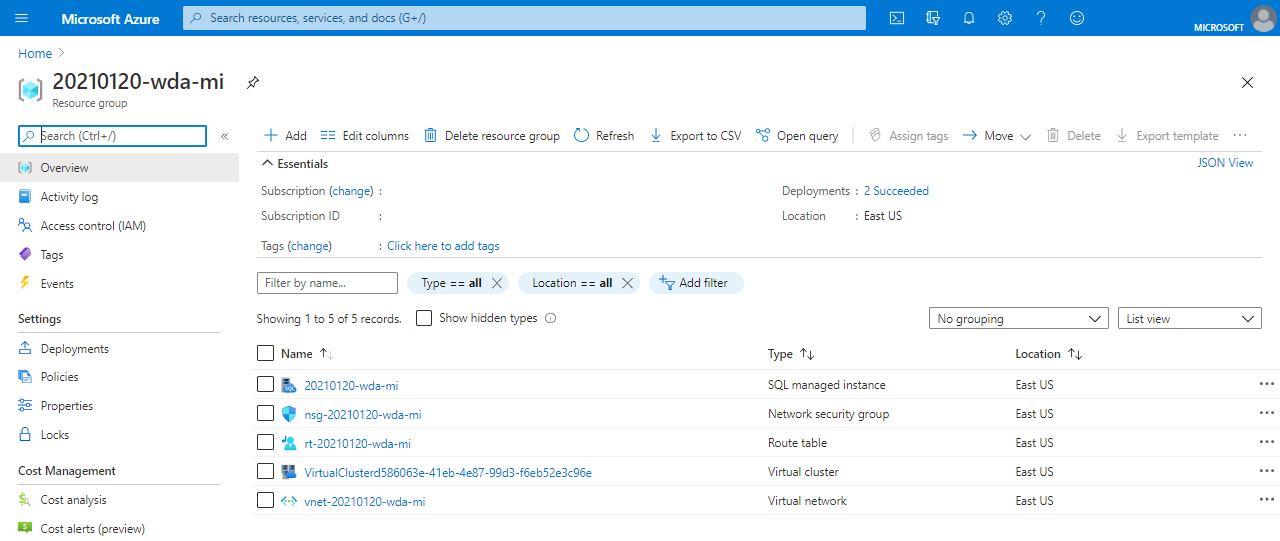Open the 2 Succeeded deployments link
1280x541 pixels.
[x=896, y=191]
